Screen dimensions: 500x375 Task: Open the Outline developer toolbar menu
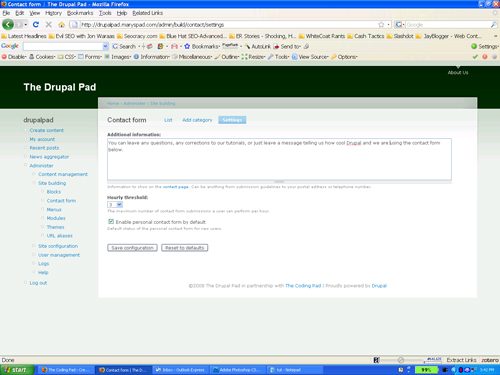point(227,57)
